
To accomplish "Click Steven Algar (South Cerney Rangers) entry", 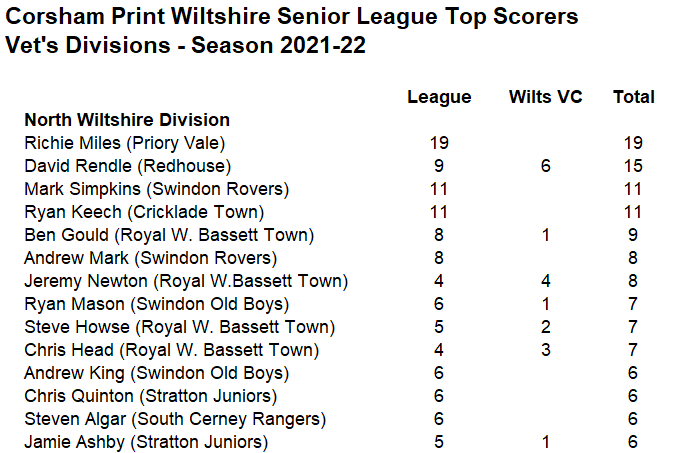I will point(175,419).
